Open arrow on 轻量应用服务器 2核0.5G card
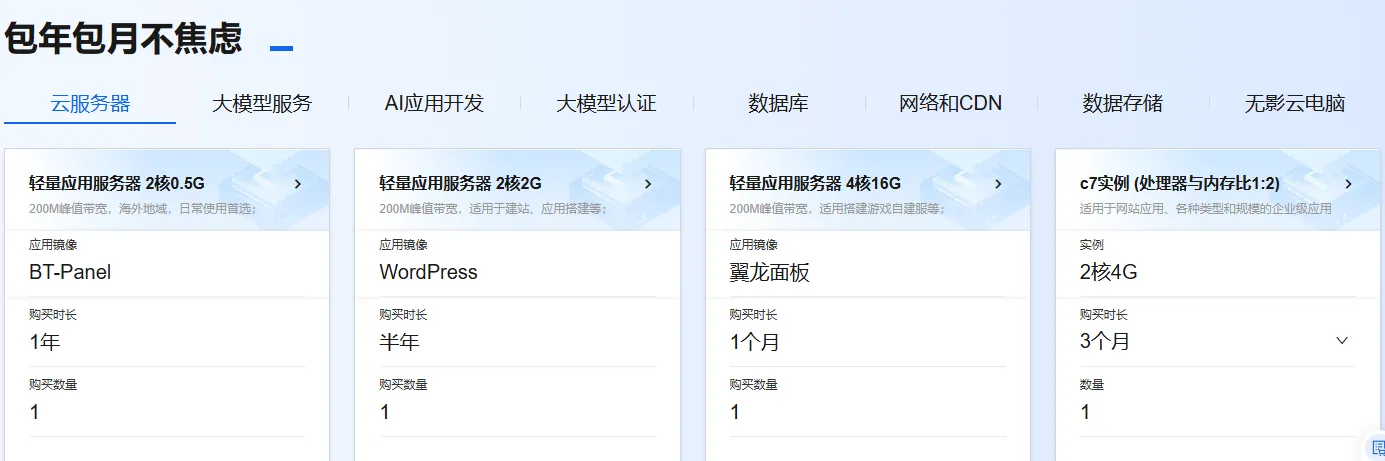This screenshot has width=1385, height=461. [x=297, y=184]
